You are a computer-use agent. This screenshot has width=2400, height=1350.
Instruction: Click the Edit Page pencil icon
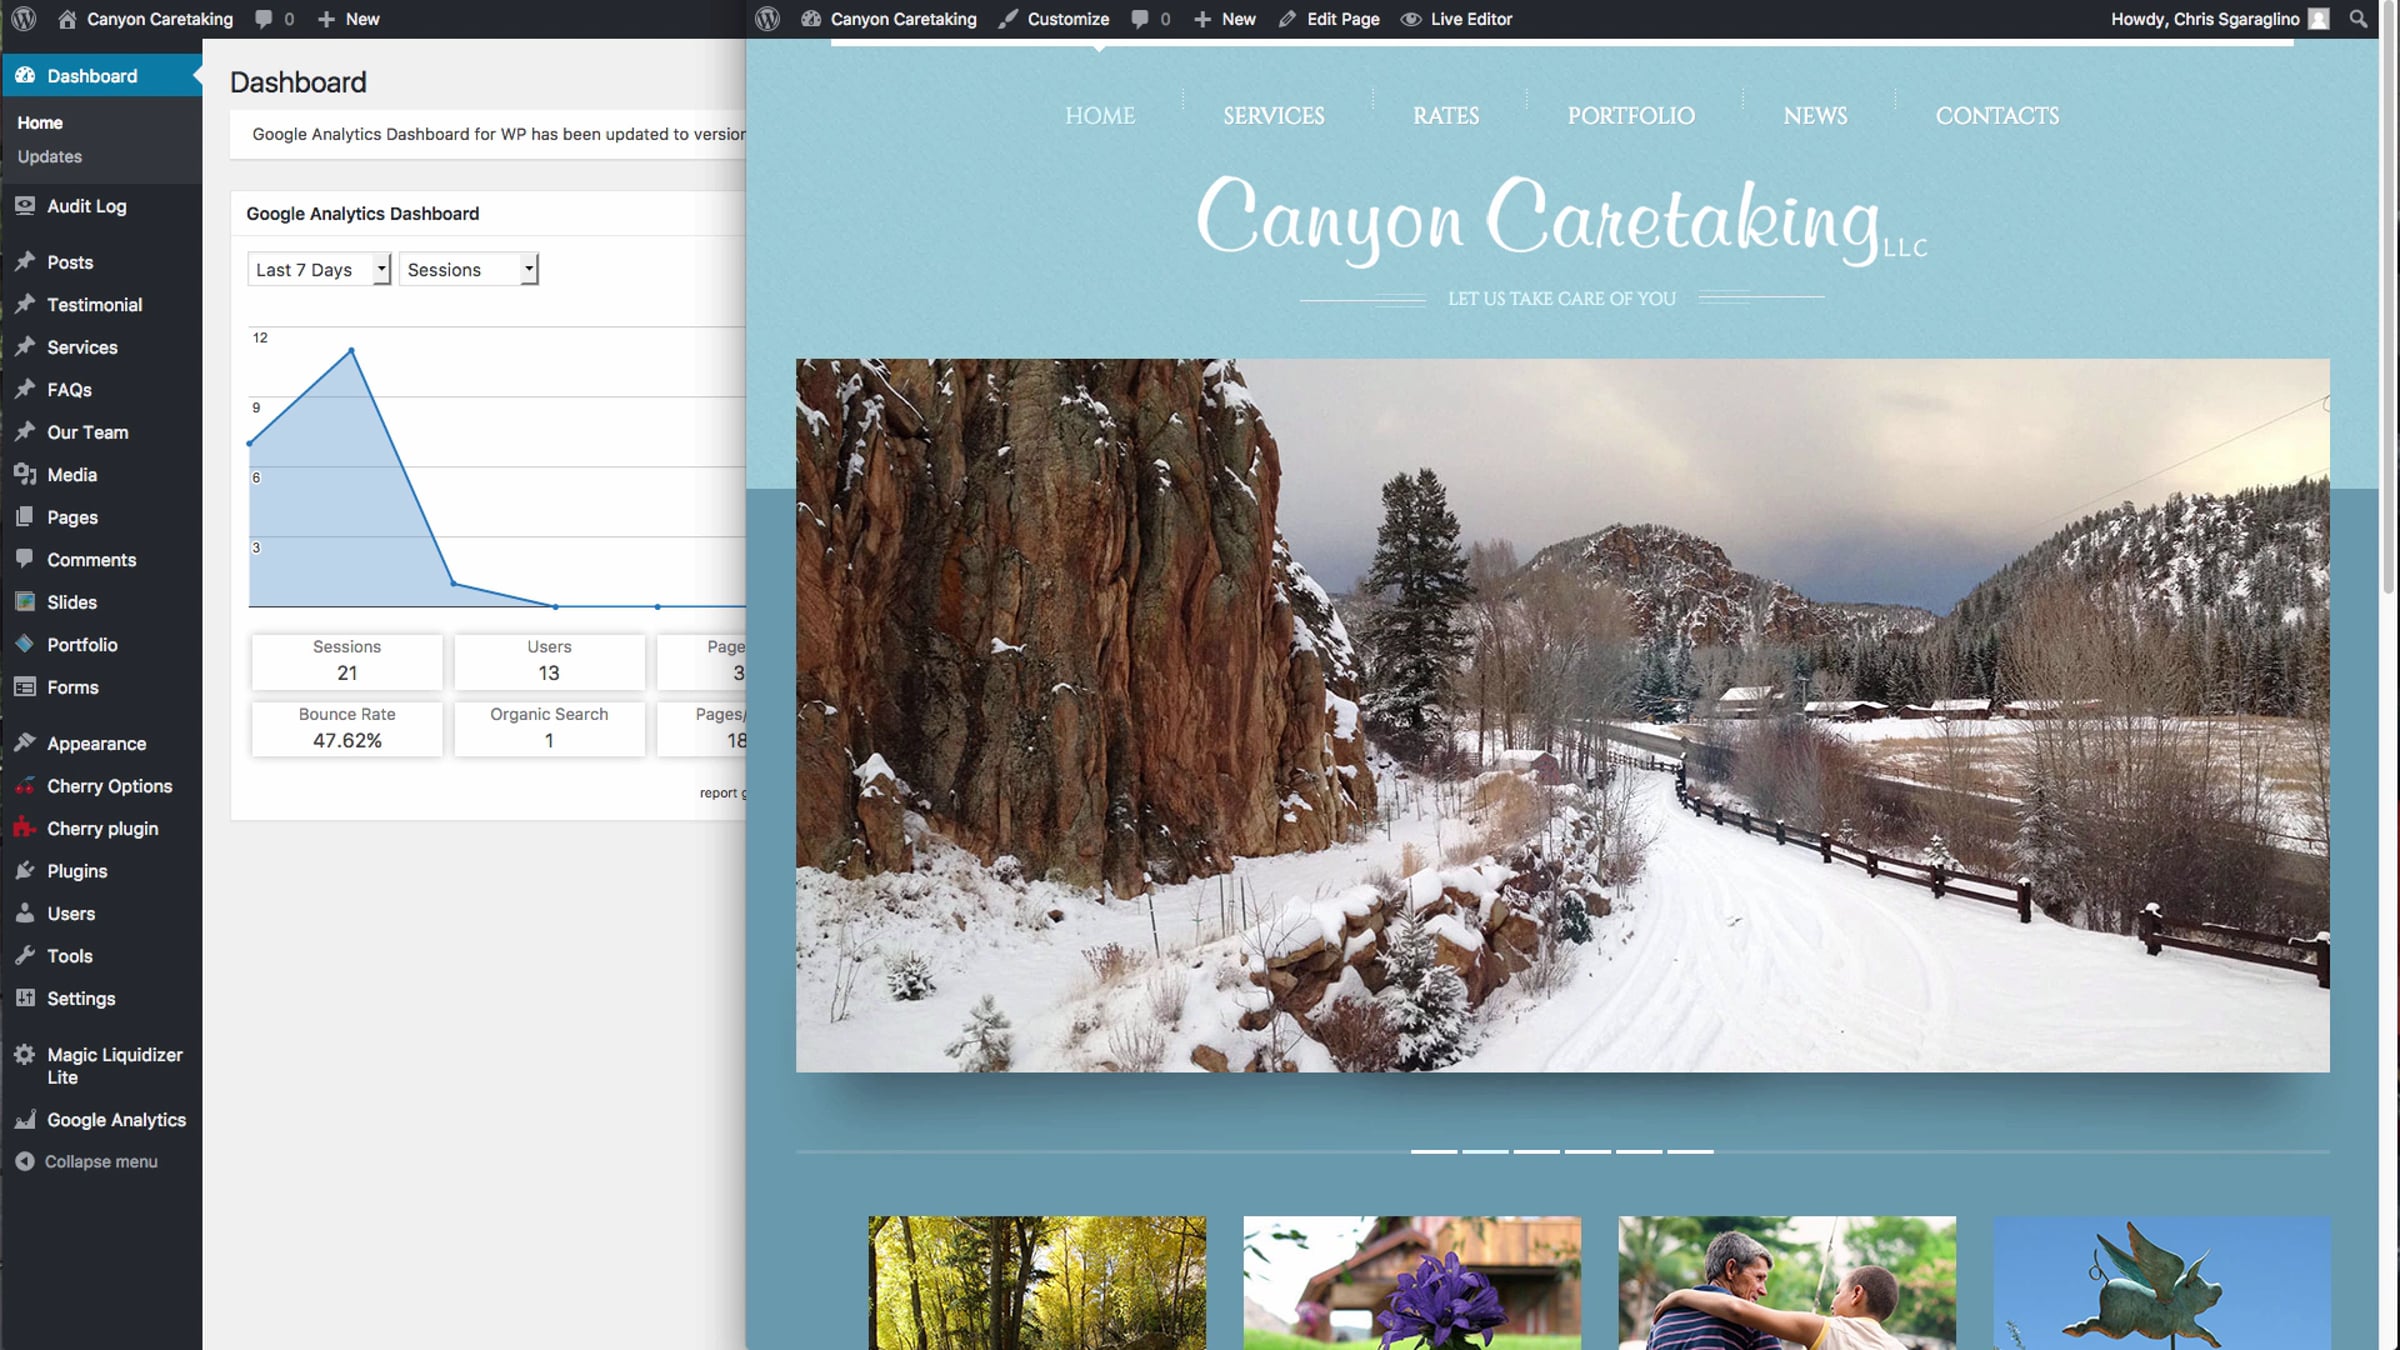point(1288,19)
